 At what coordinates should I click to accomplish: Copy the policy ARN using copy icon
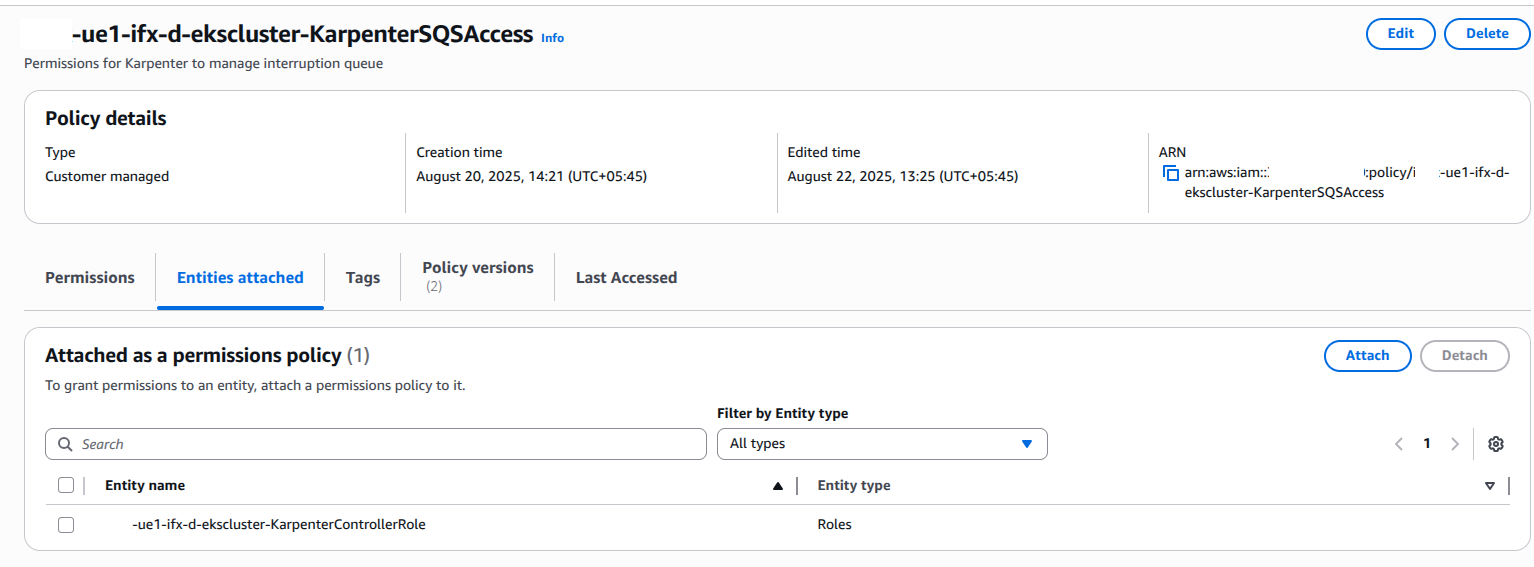coord(1171,174)
